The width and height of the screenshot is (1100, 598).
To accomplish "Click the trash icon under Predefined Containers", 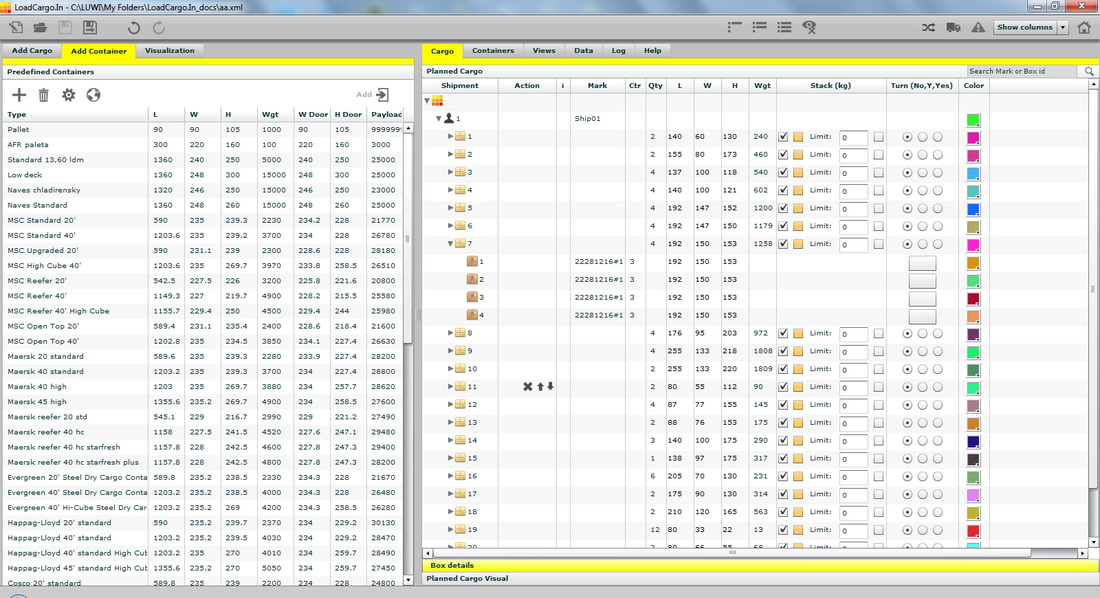I will (44, 95).
